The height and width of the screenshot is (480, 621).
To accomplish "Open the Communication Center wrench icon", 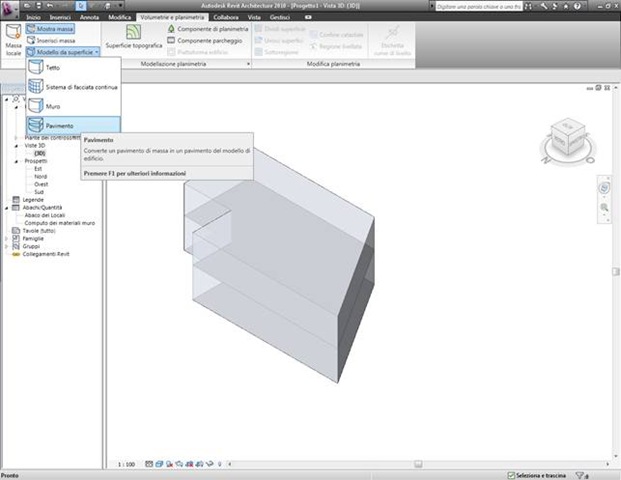I will [544, 6].
